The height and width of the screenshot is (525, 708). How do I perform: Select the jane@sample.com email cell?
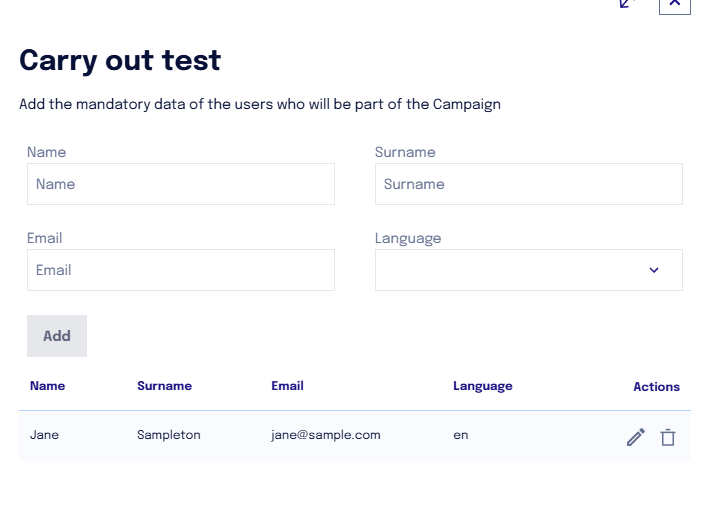[326, 435]
